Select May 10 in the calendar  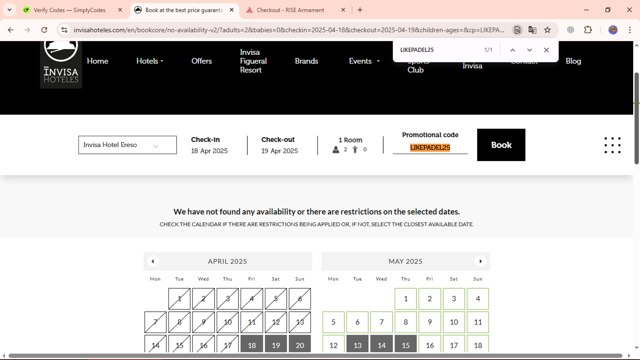click(x=453, y=322)
